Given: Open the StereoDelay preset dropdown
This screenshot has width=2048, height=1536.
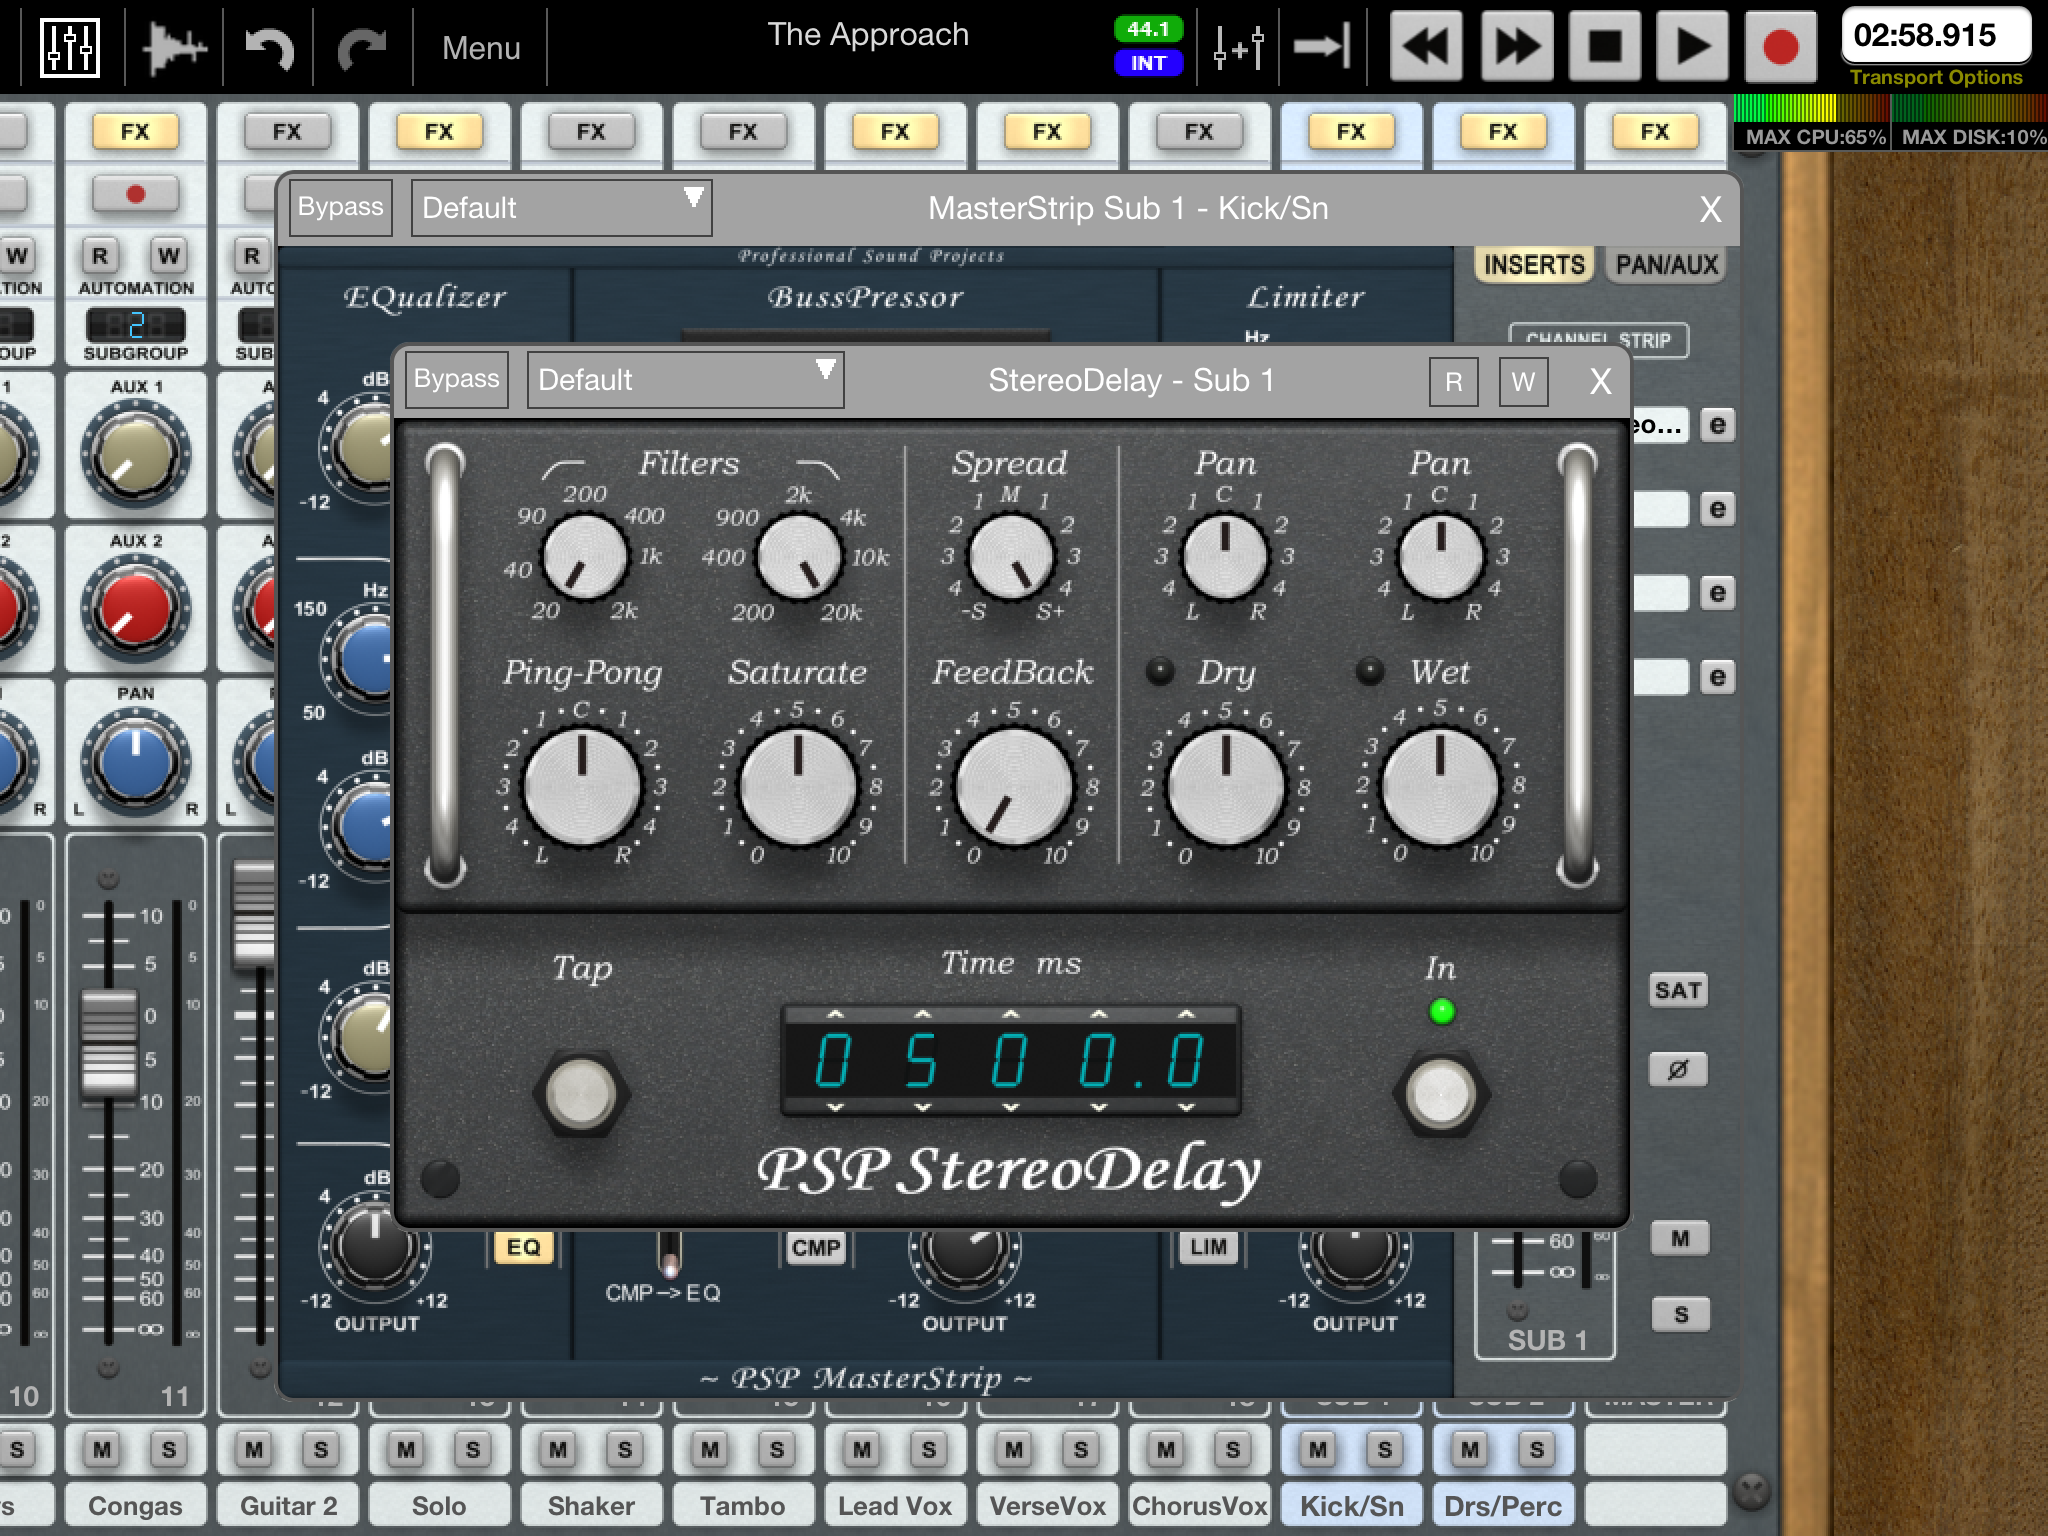Looking at the screenshot, I should (x=685, y=379).
